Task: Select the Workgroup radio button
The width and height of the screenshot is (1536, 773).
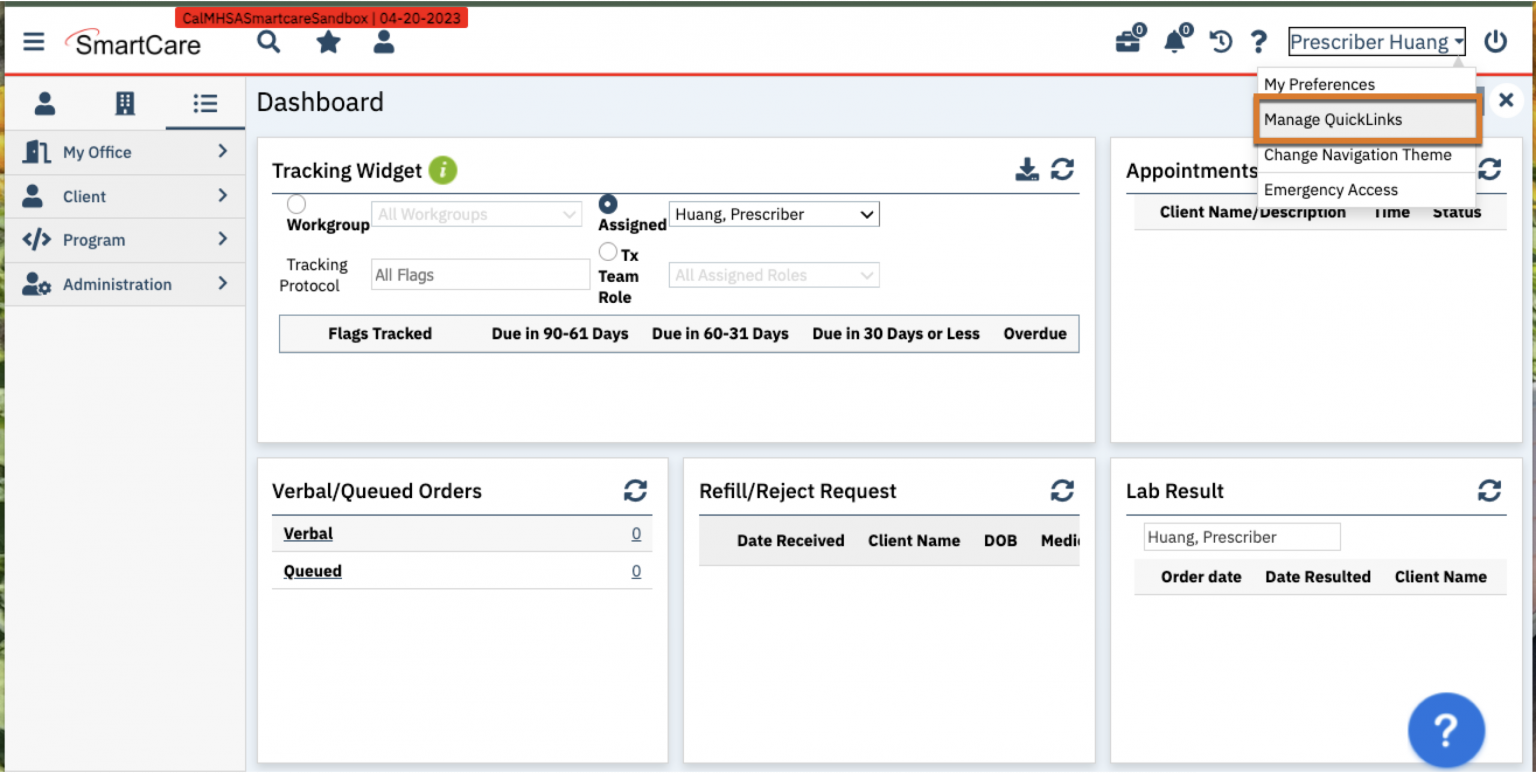Action: click(x=296, y=204)
